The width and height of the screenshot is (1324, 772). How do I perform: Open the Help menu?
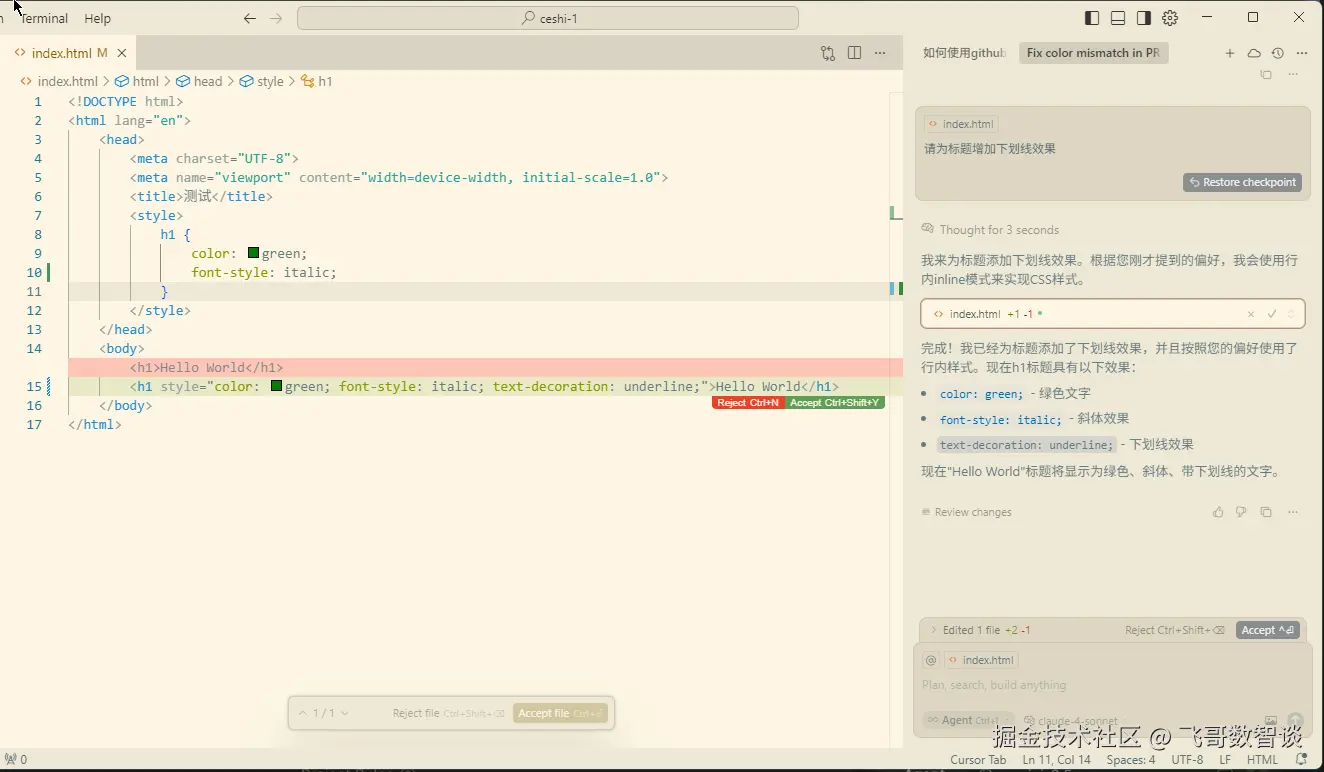click(x=98, y=18)
